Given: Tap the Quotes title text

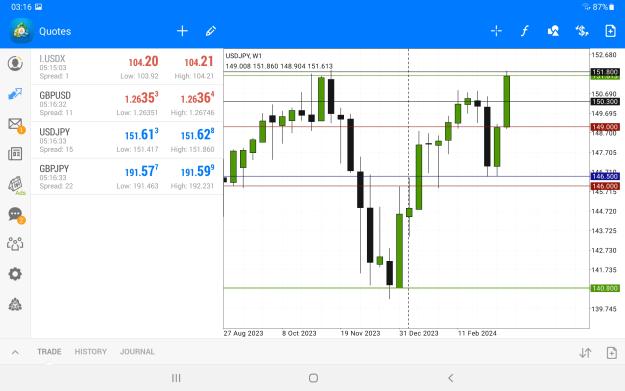Looking at the screenshot, I should coord(55,31).
